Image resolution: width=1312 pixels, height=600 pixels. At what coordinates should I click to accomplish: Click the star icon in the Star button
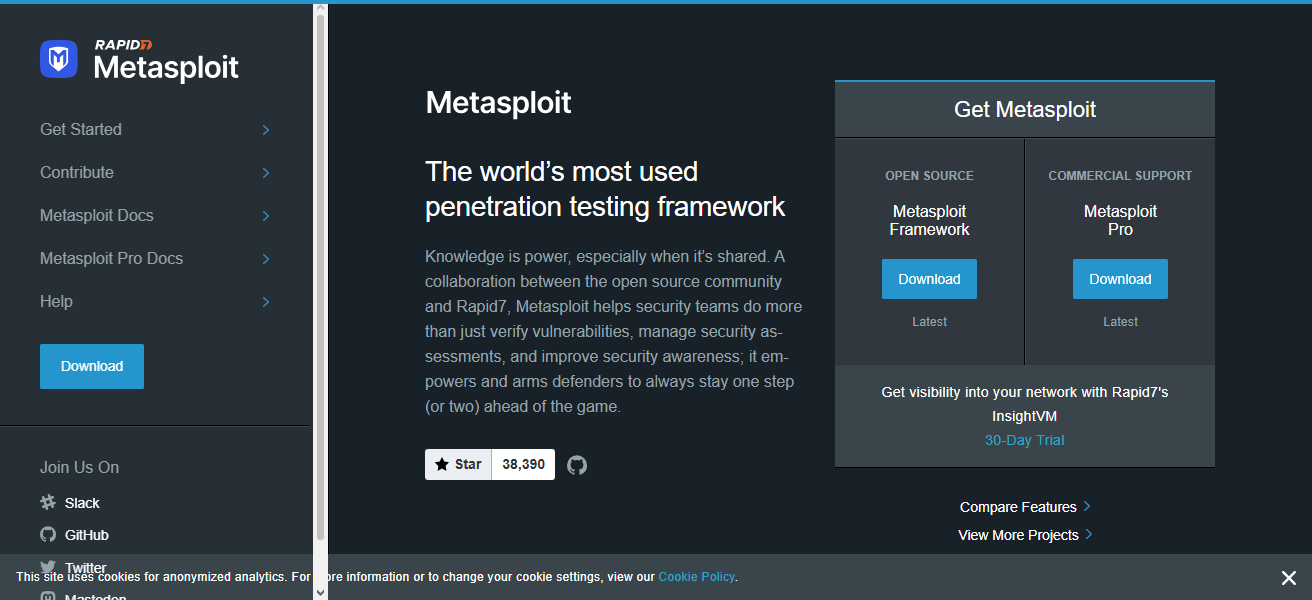[x=442, y=465]
